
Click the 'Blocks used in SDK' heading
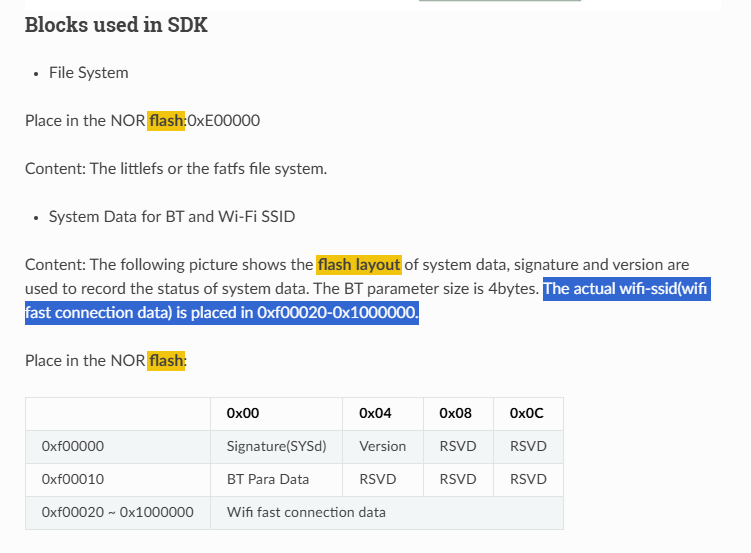click(116, 25)
